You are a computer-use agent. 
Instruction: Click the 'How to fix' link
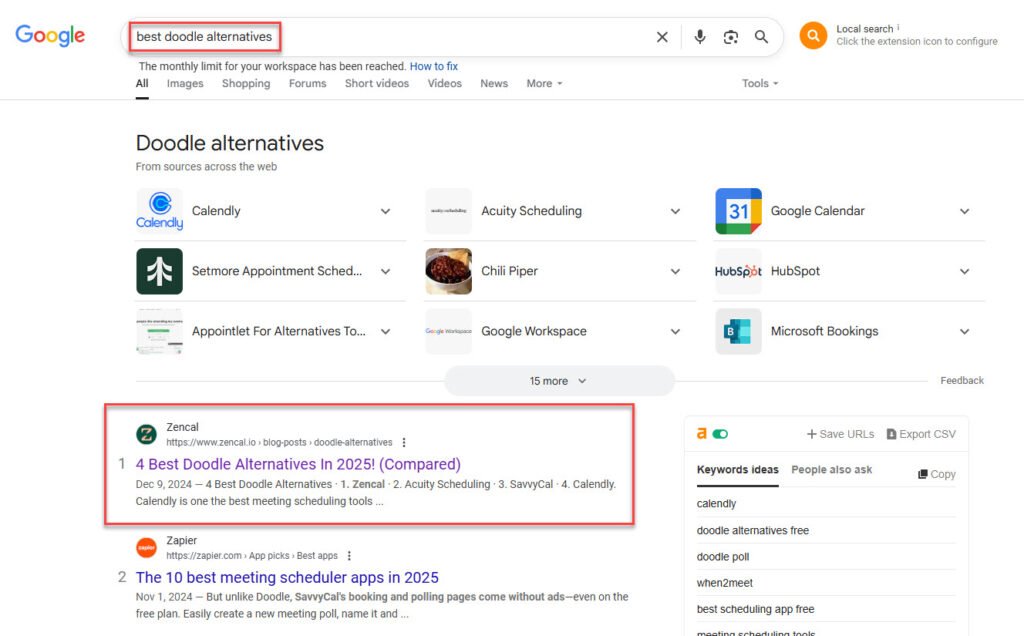coord(434,66)
